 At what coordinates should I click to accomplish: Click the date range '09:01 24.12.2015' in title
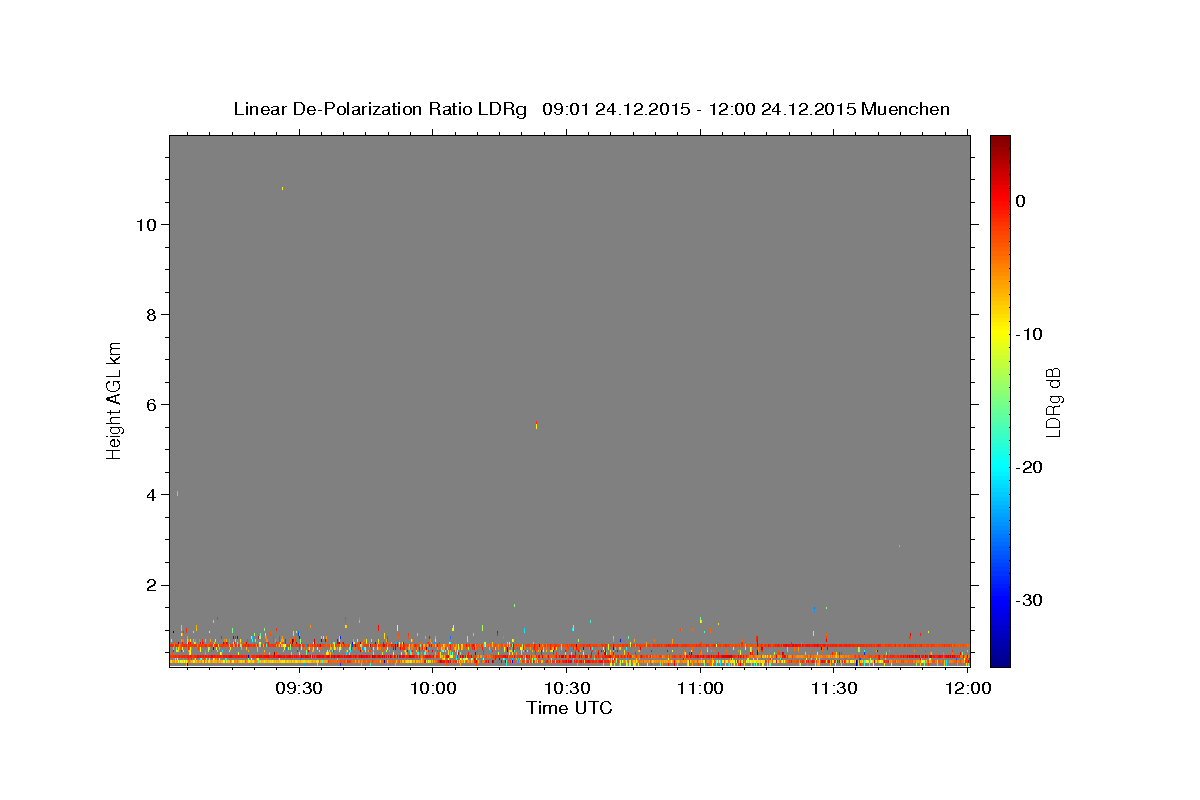615,109
